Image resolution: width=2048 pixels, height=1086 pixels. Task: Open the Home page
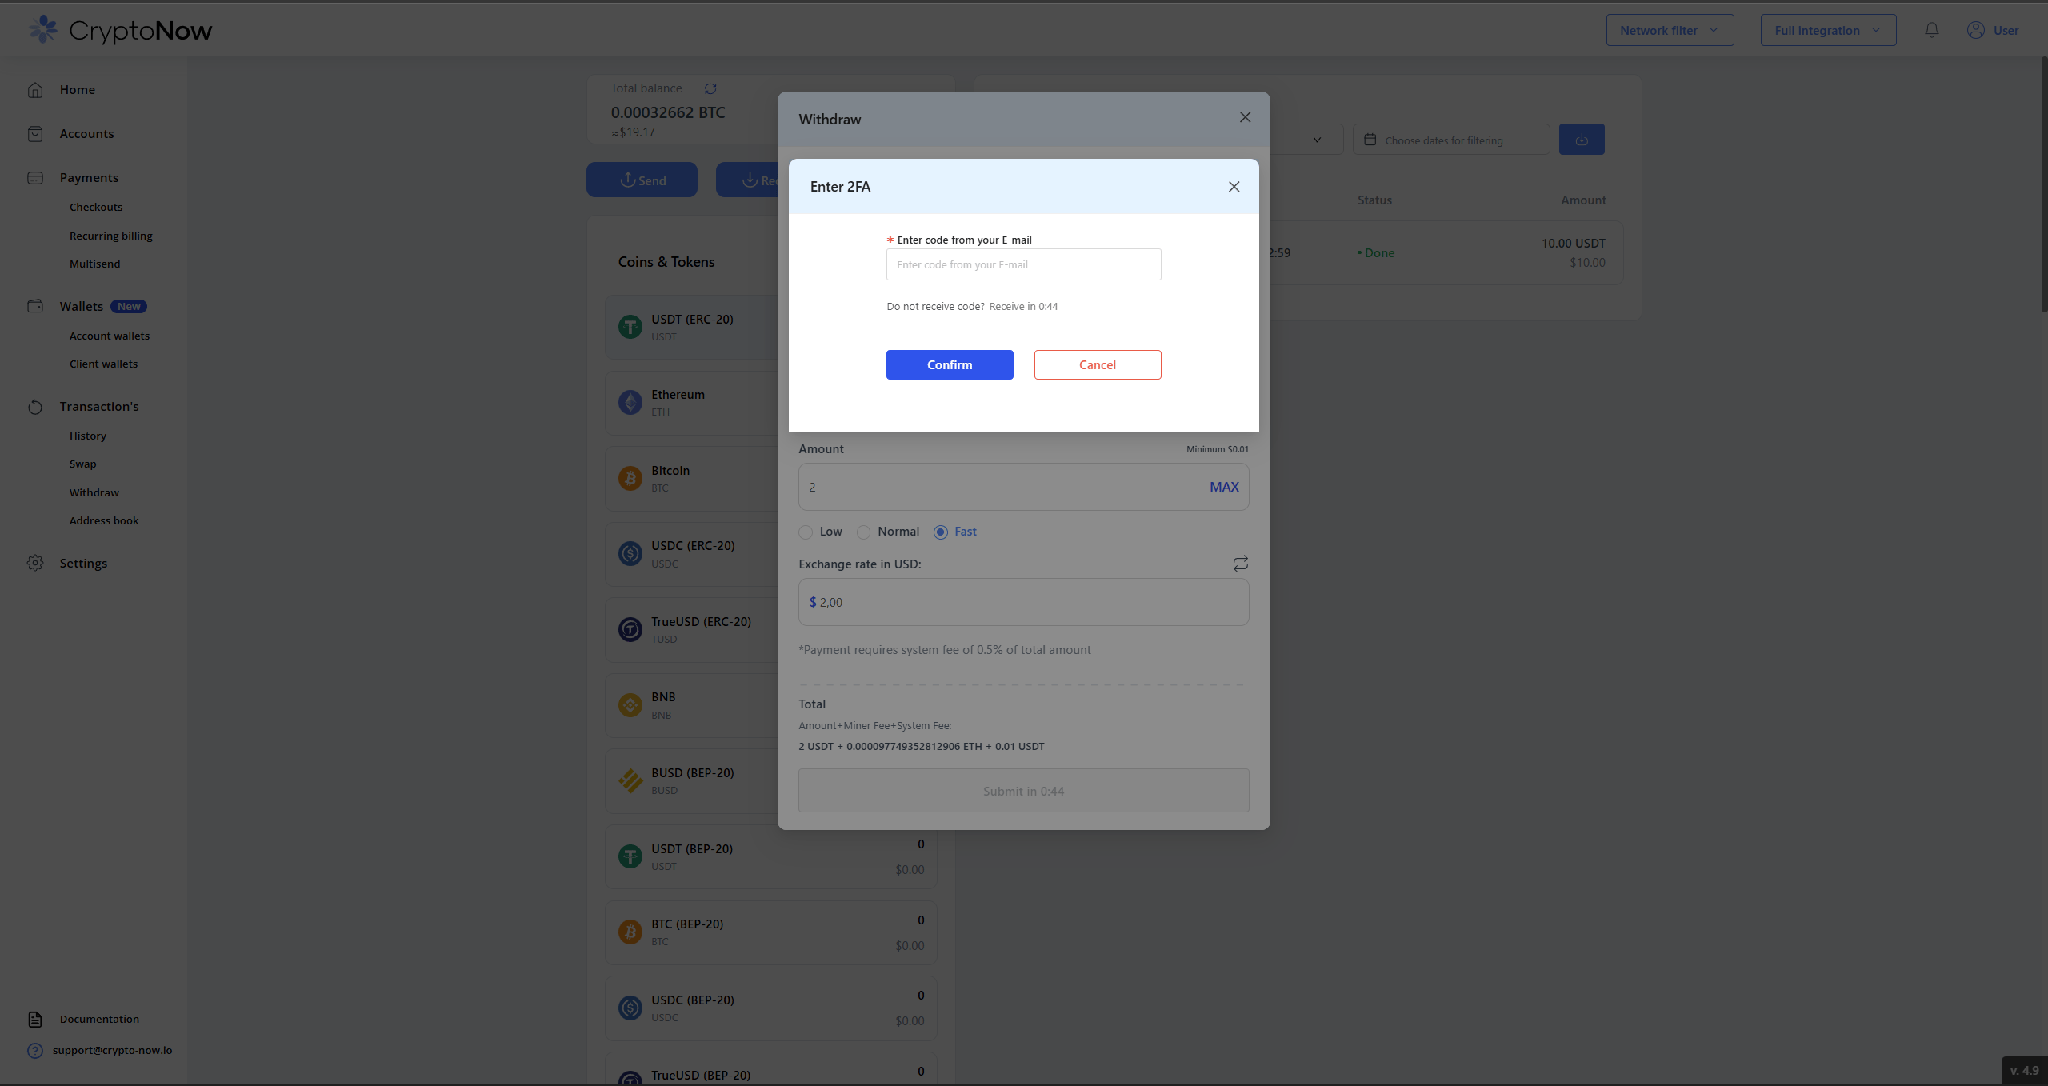pyautogui.click(x=77, y=90)
